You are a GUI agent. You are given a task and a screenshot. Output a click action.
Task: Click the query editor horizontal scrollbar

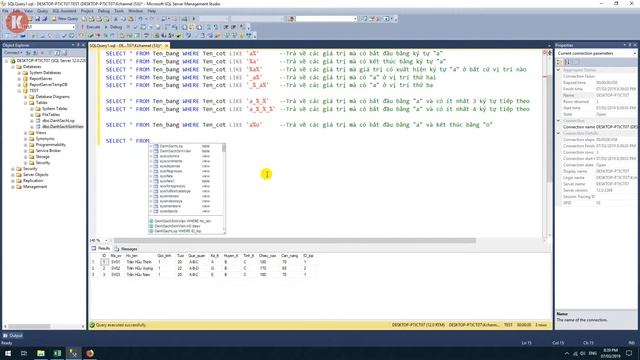tap(294, 240)
